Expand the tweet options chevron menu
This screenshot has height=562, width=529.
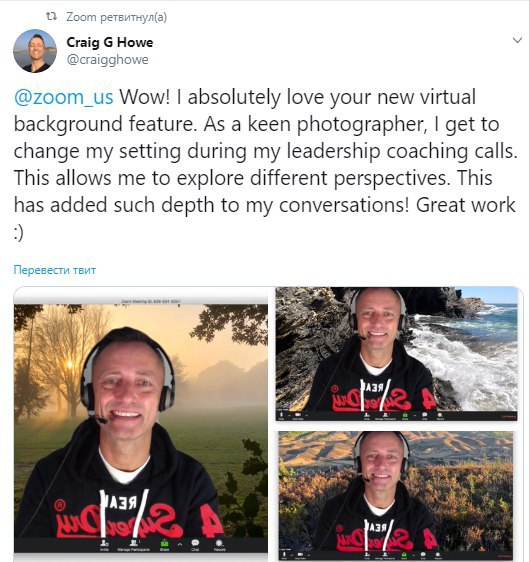(517, 40)
